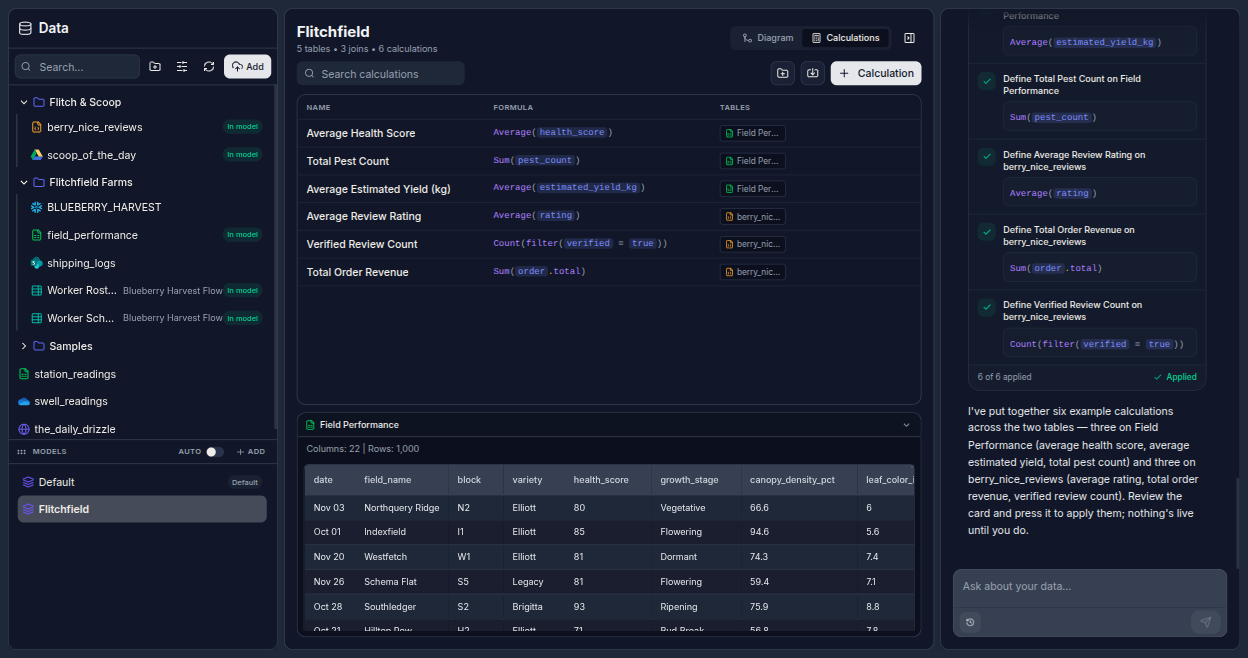Click the station_readings file icon
1248x658 pixels.
24,374
